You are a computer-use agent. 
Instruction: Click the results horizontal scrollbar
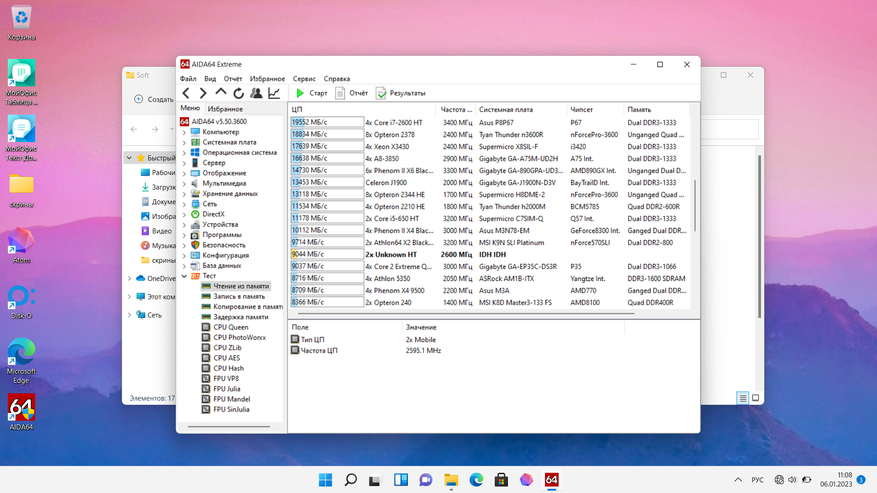466,314
